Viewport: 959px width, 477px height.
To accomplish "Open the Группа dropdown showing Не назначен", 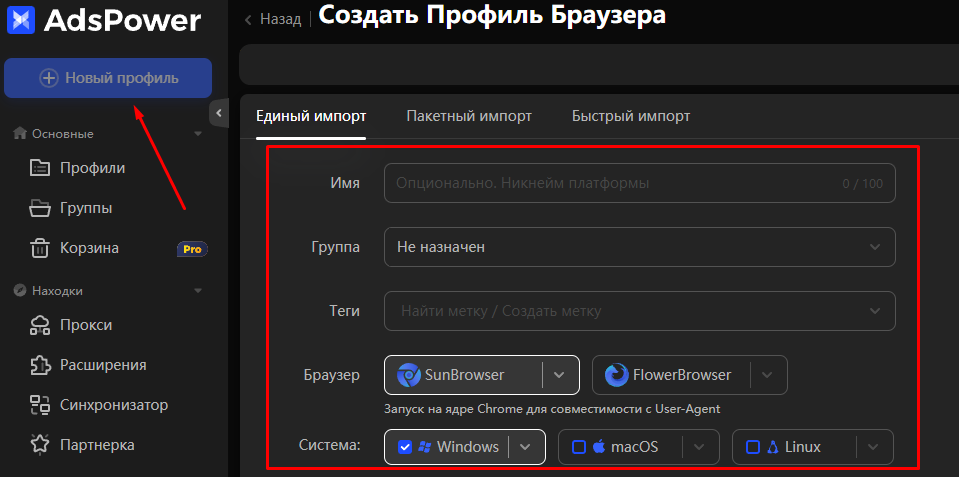I will click(640, 247).
